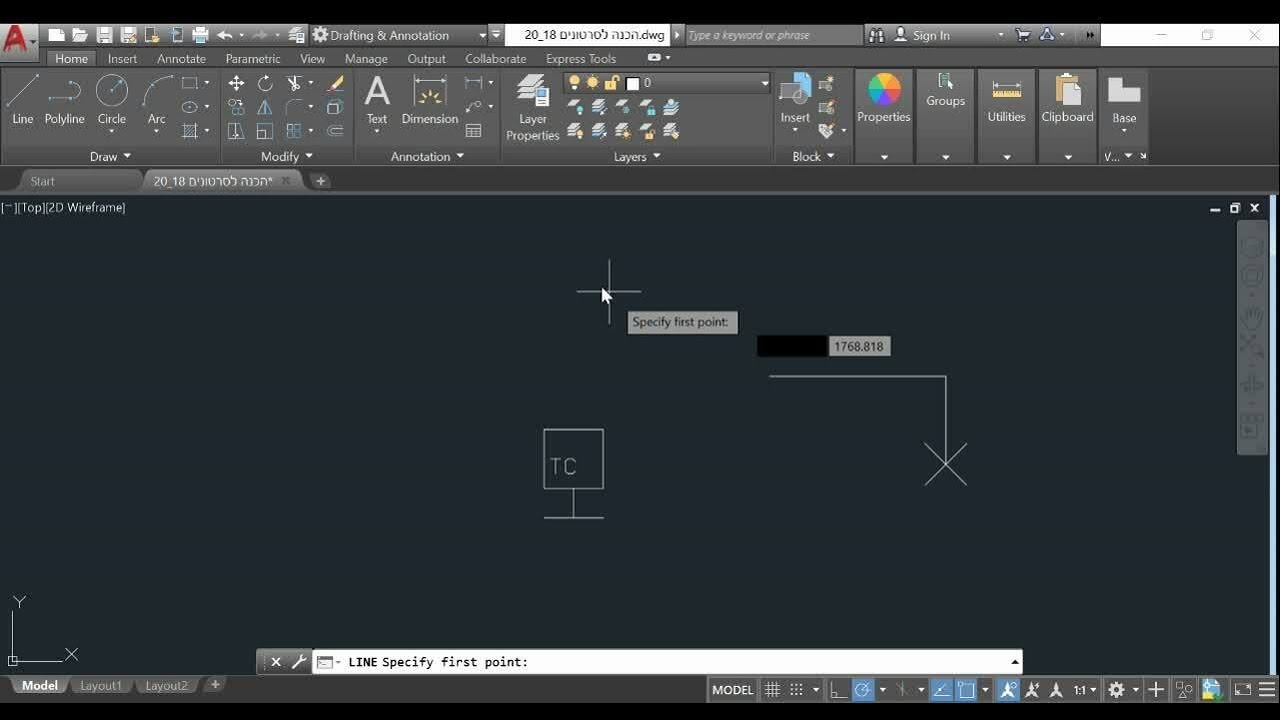Click the layer 0 white color swatch
This screenshot has height=720, width=1280.
pyautogui.click(x=632, y=84)
